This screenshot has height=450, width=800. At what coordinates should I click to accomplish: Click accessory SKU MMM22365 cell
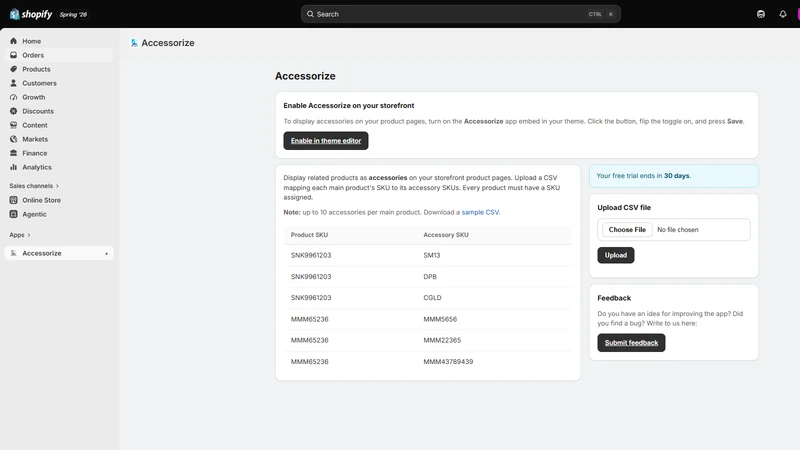442,340
